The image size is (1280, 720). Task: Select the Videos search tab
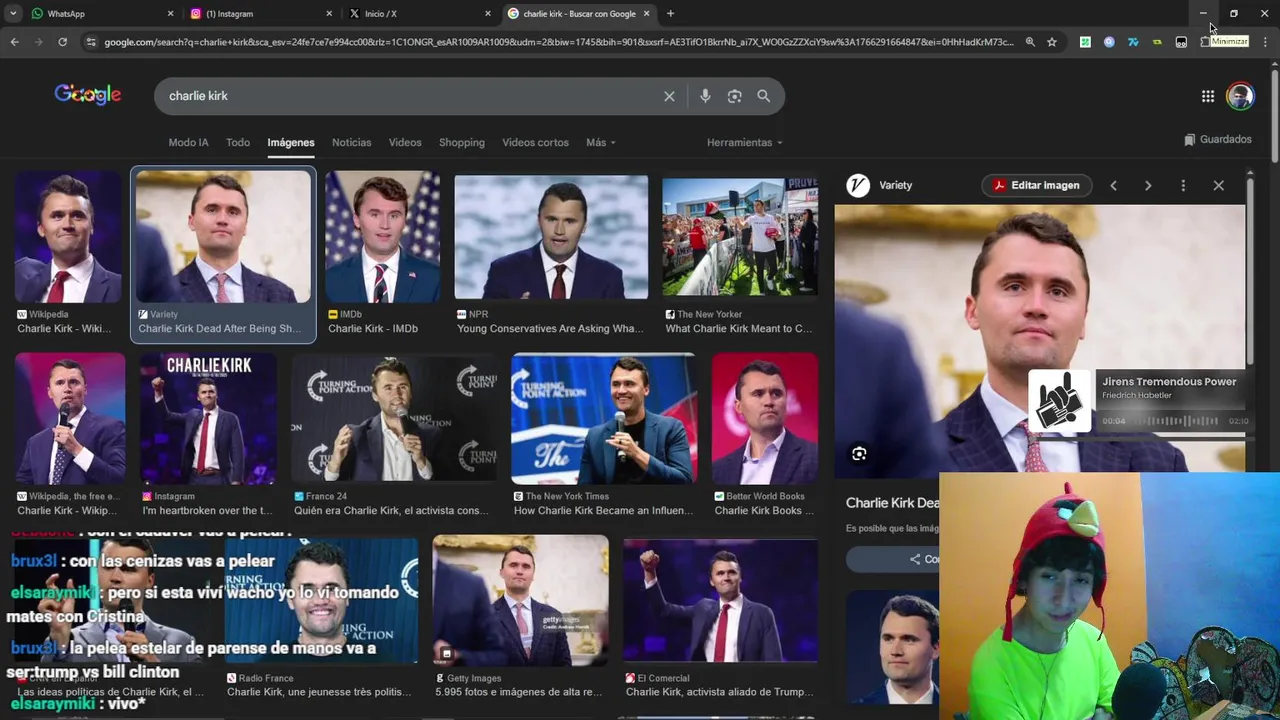coord(405,142)
